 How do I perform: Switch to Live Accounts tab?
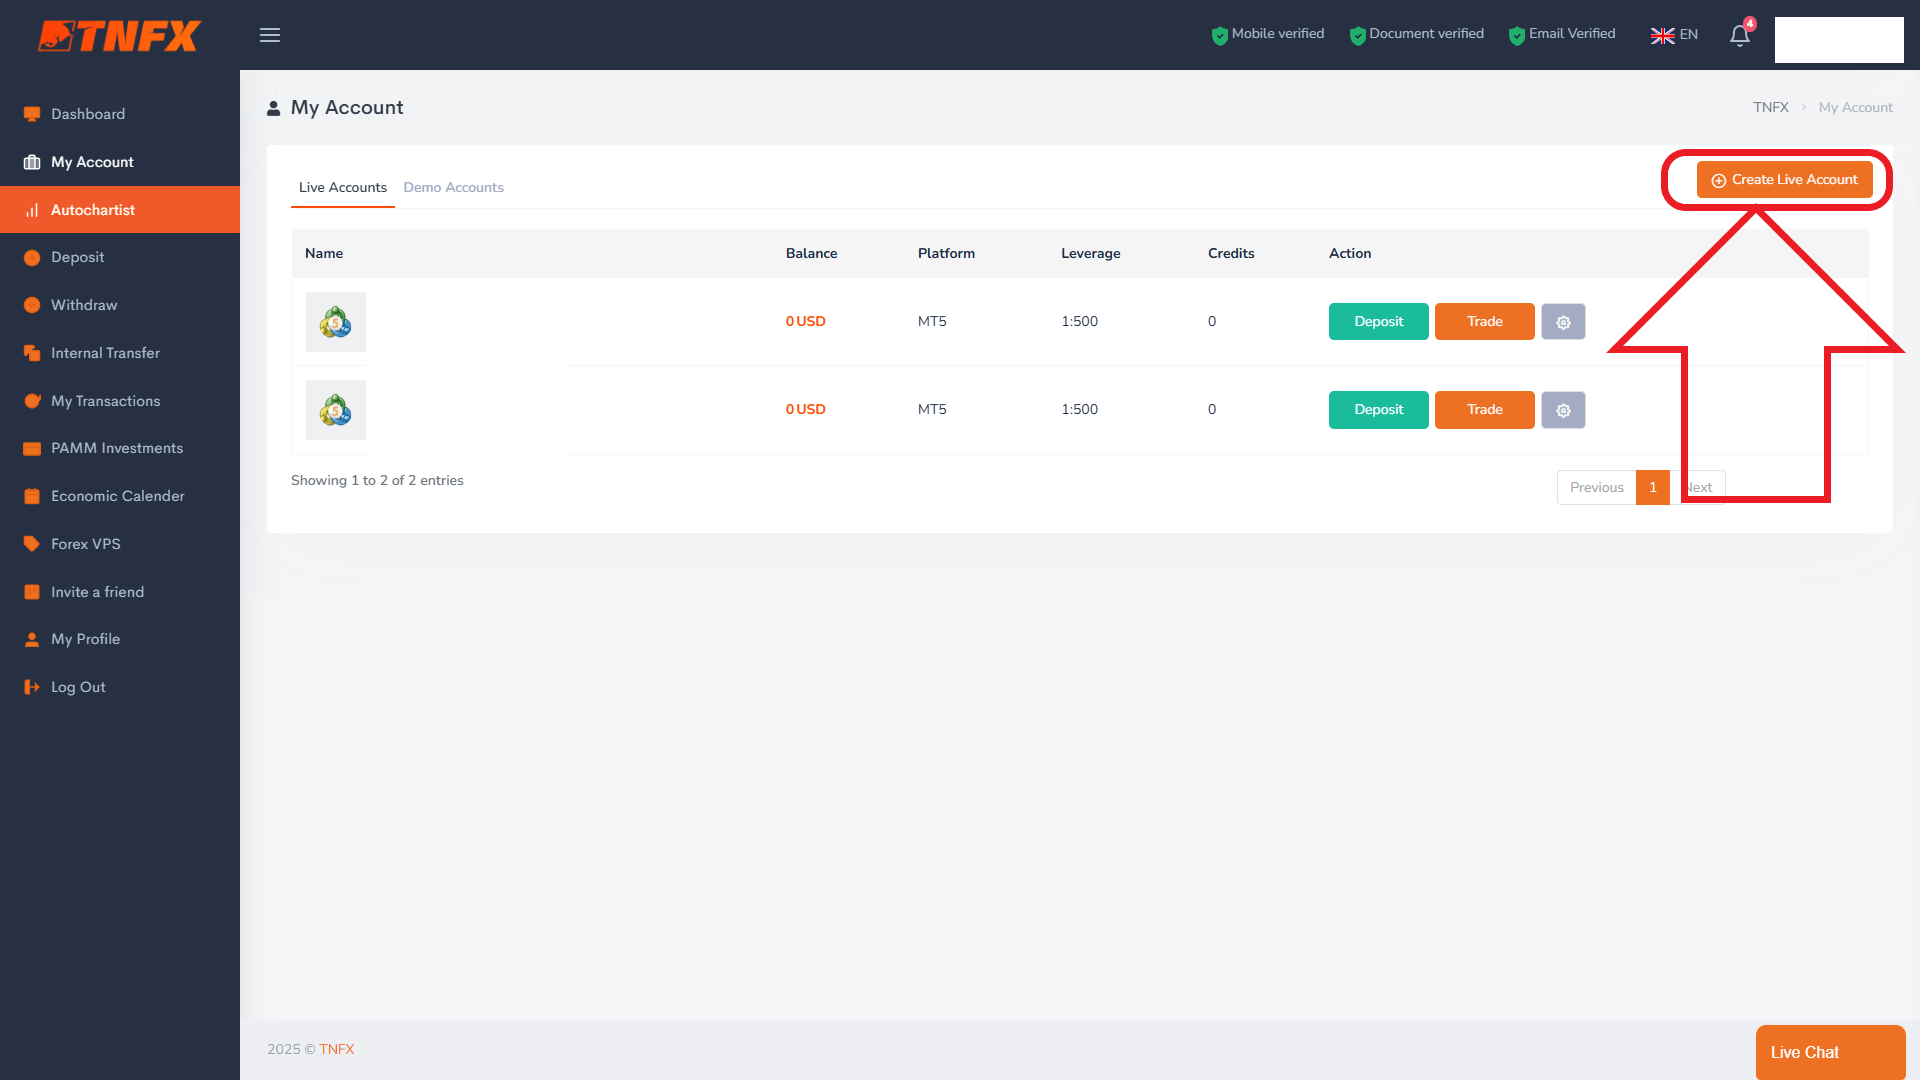[343, 188]
